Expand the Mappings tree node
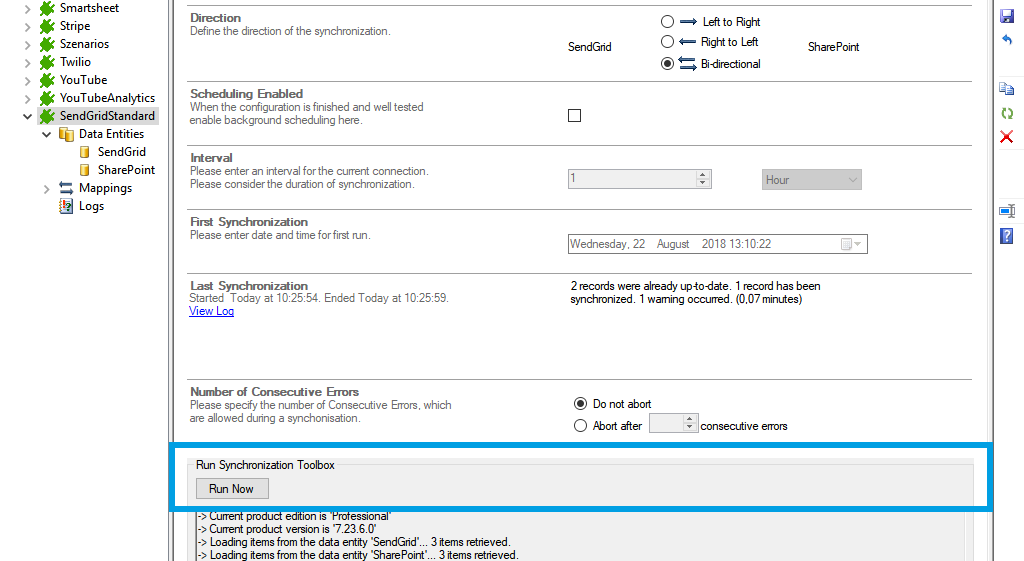Image resolution: width=1024 pixels, height=561 pixels. coord(46,188)
